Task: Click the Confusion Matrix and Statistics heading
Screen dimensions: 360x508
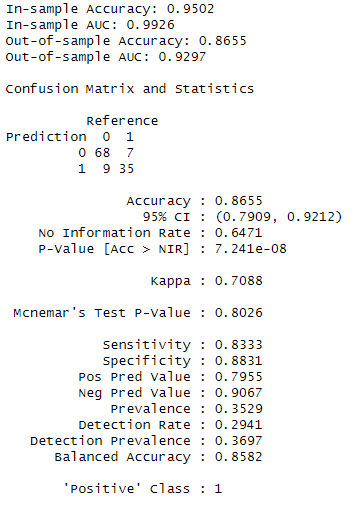Action: (x=130, y=89)
